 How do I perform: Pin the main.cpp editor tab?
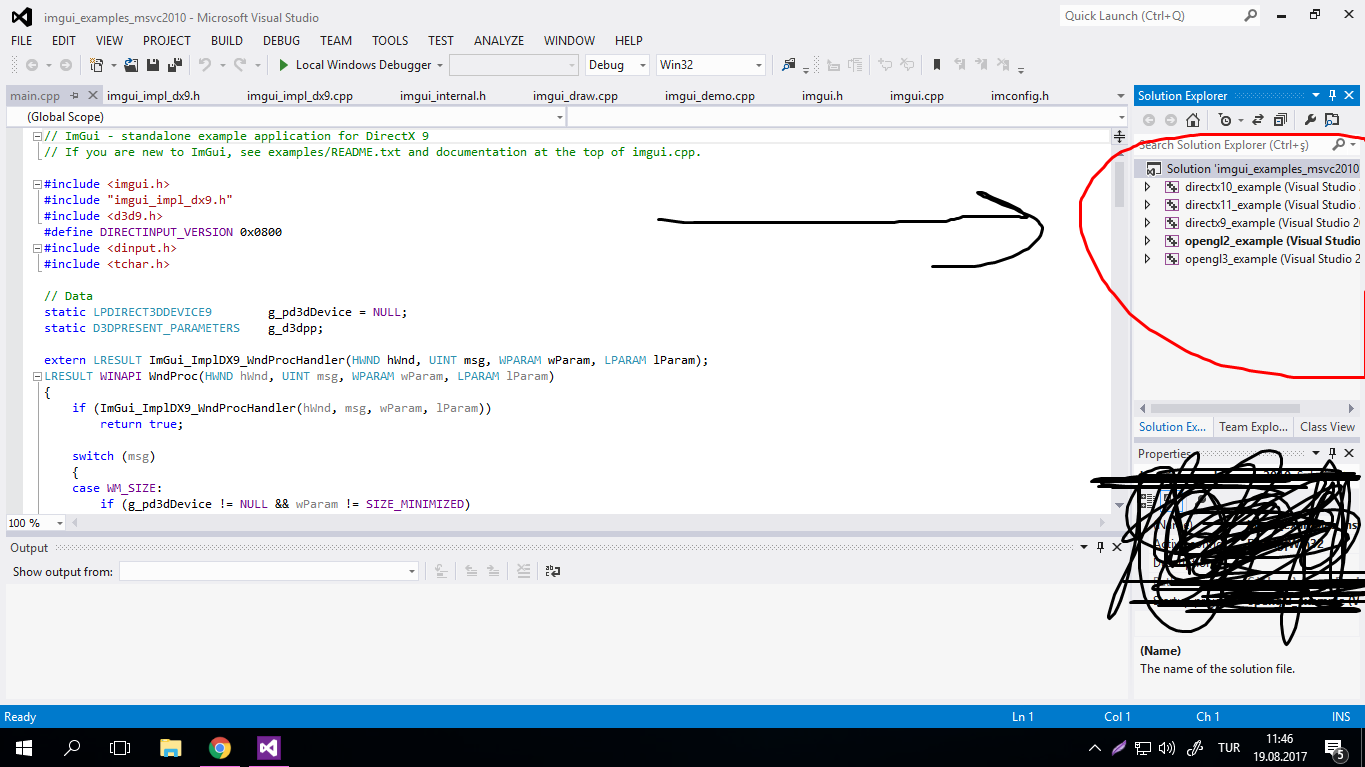pyautogui.click(x=76, y=96)
